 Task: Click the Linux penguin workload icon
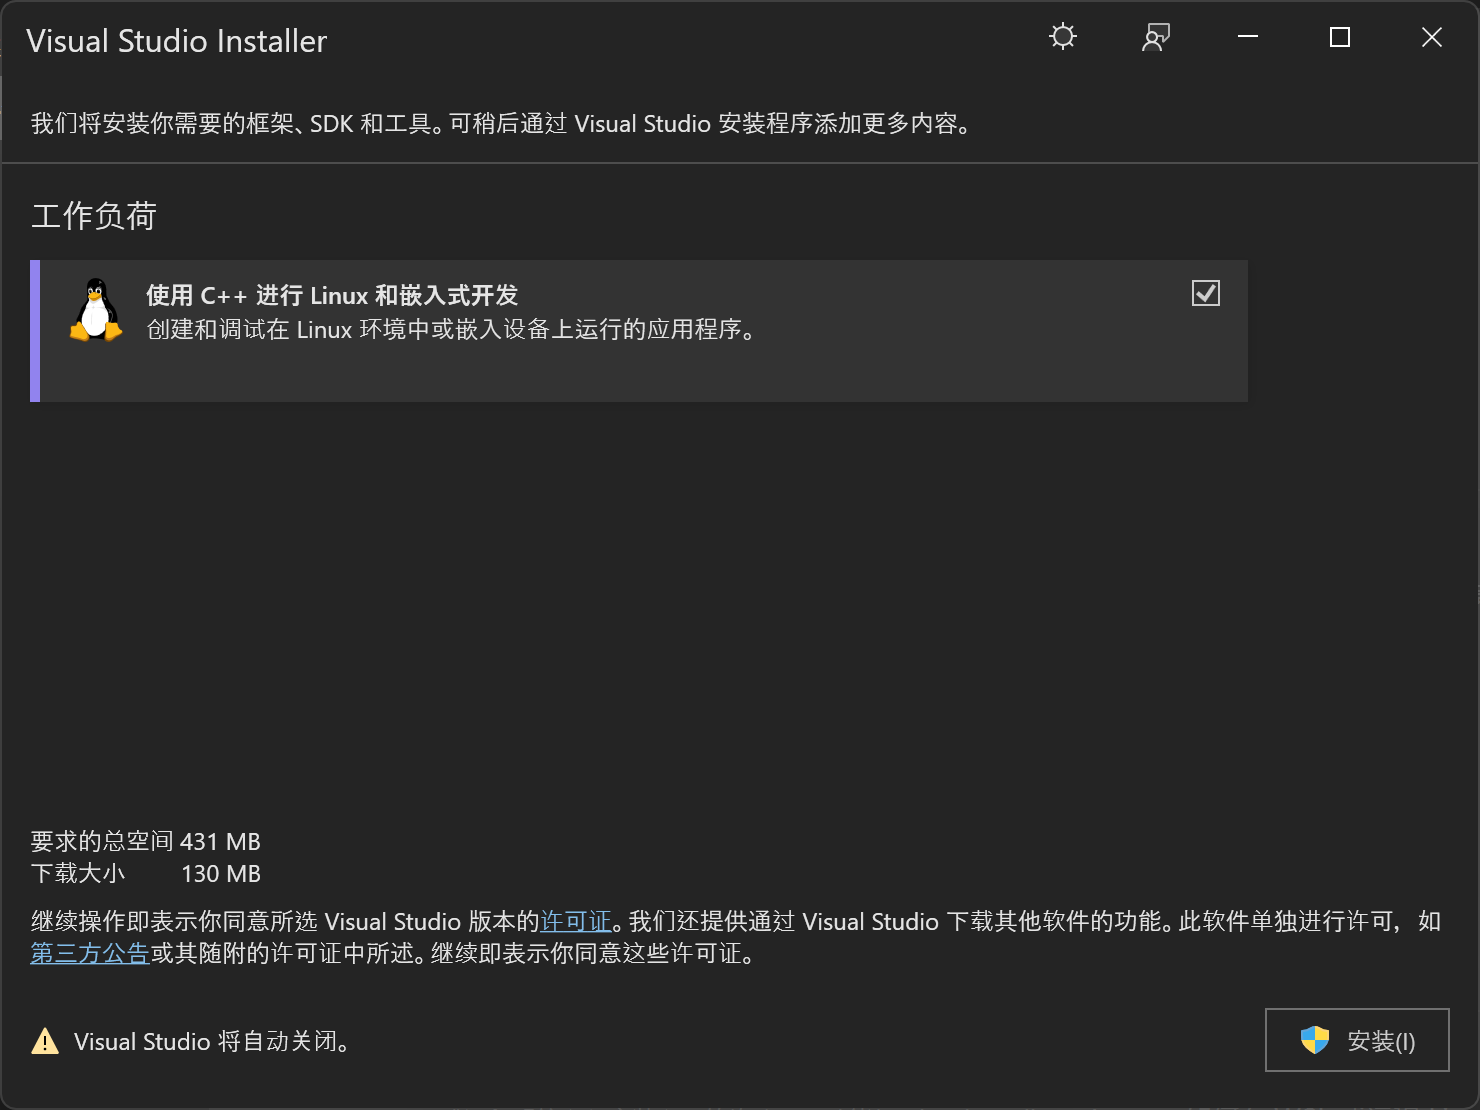[96, 310]
